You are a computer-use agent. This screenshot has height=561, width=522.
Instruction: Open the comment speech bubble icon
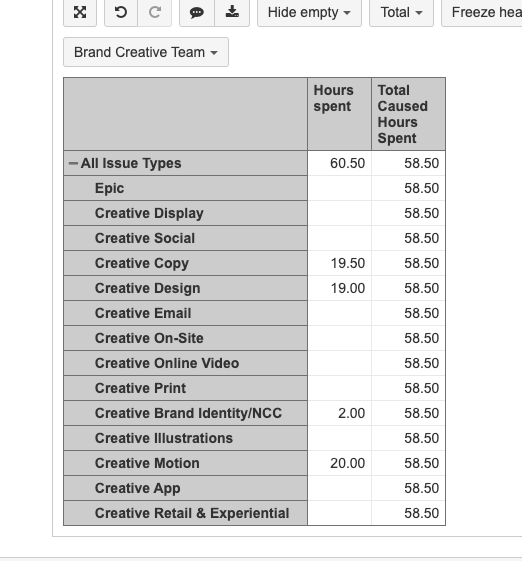coord(197,13)
